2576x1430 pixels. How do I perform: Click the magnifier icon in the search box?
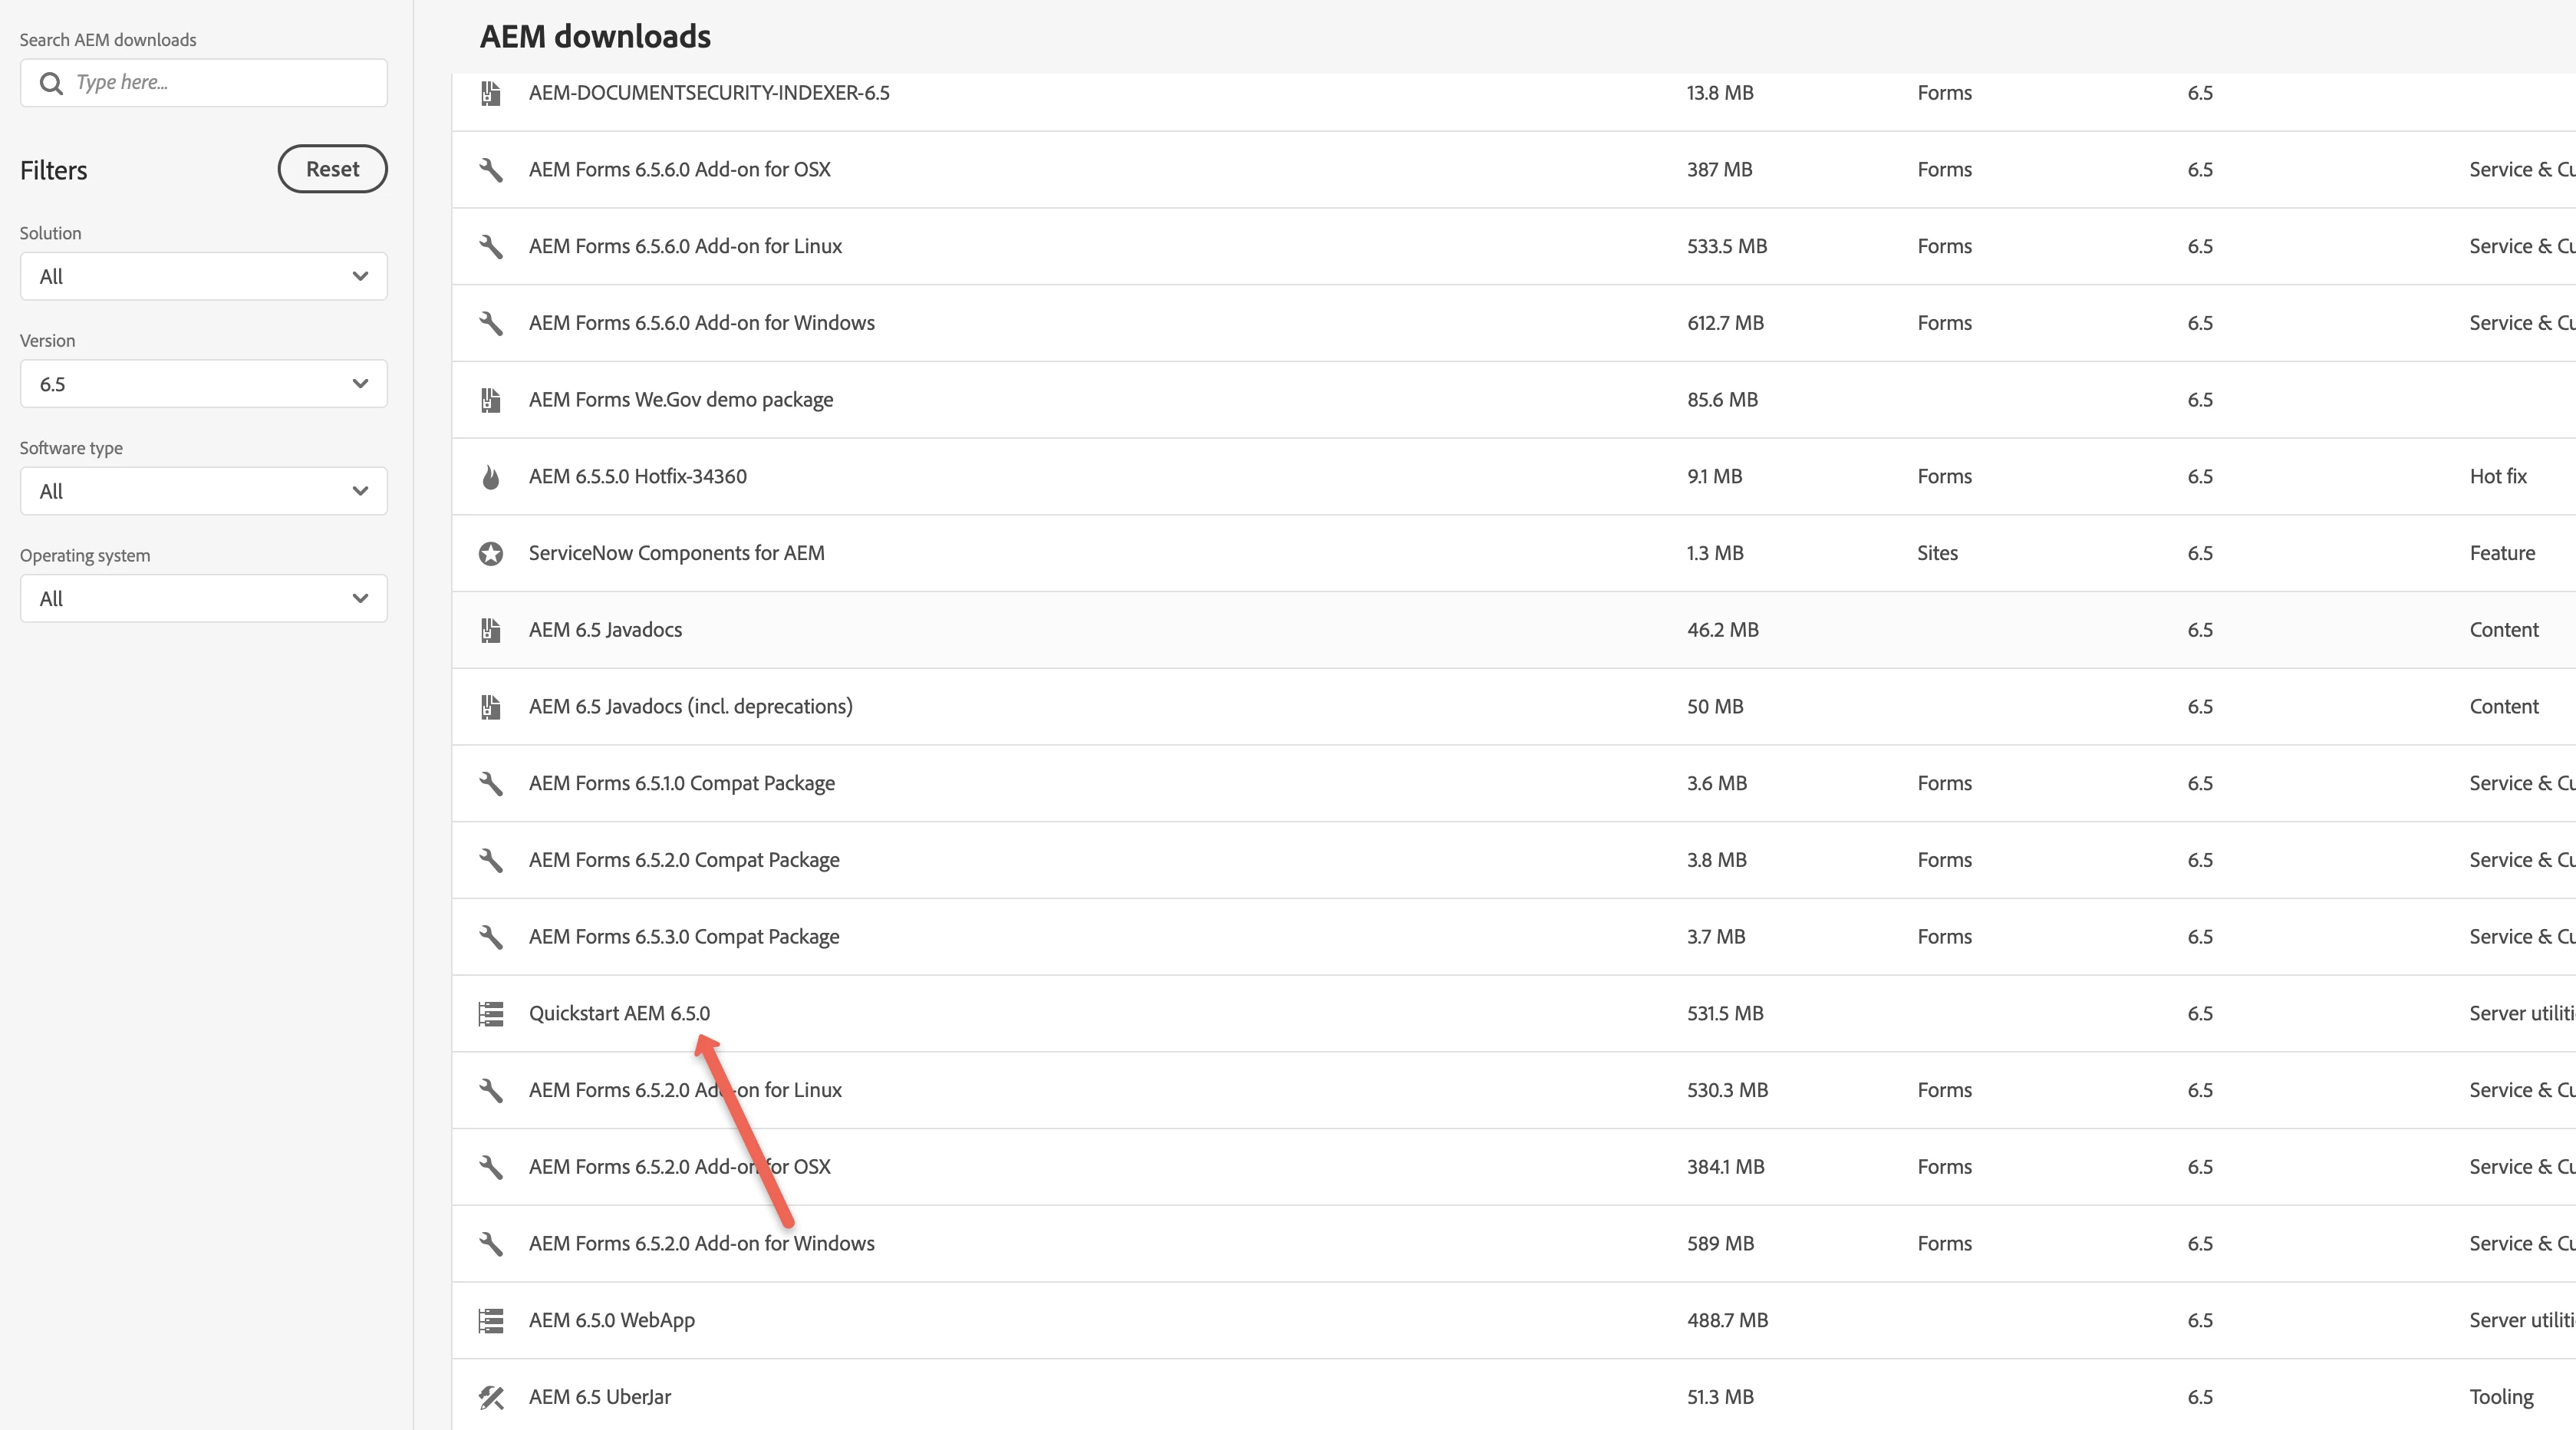click(x=51, y=83)
